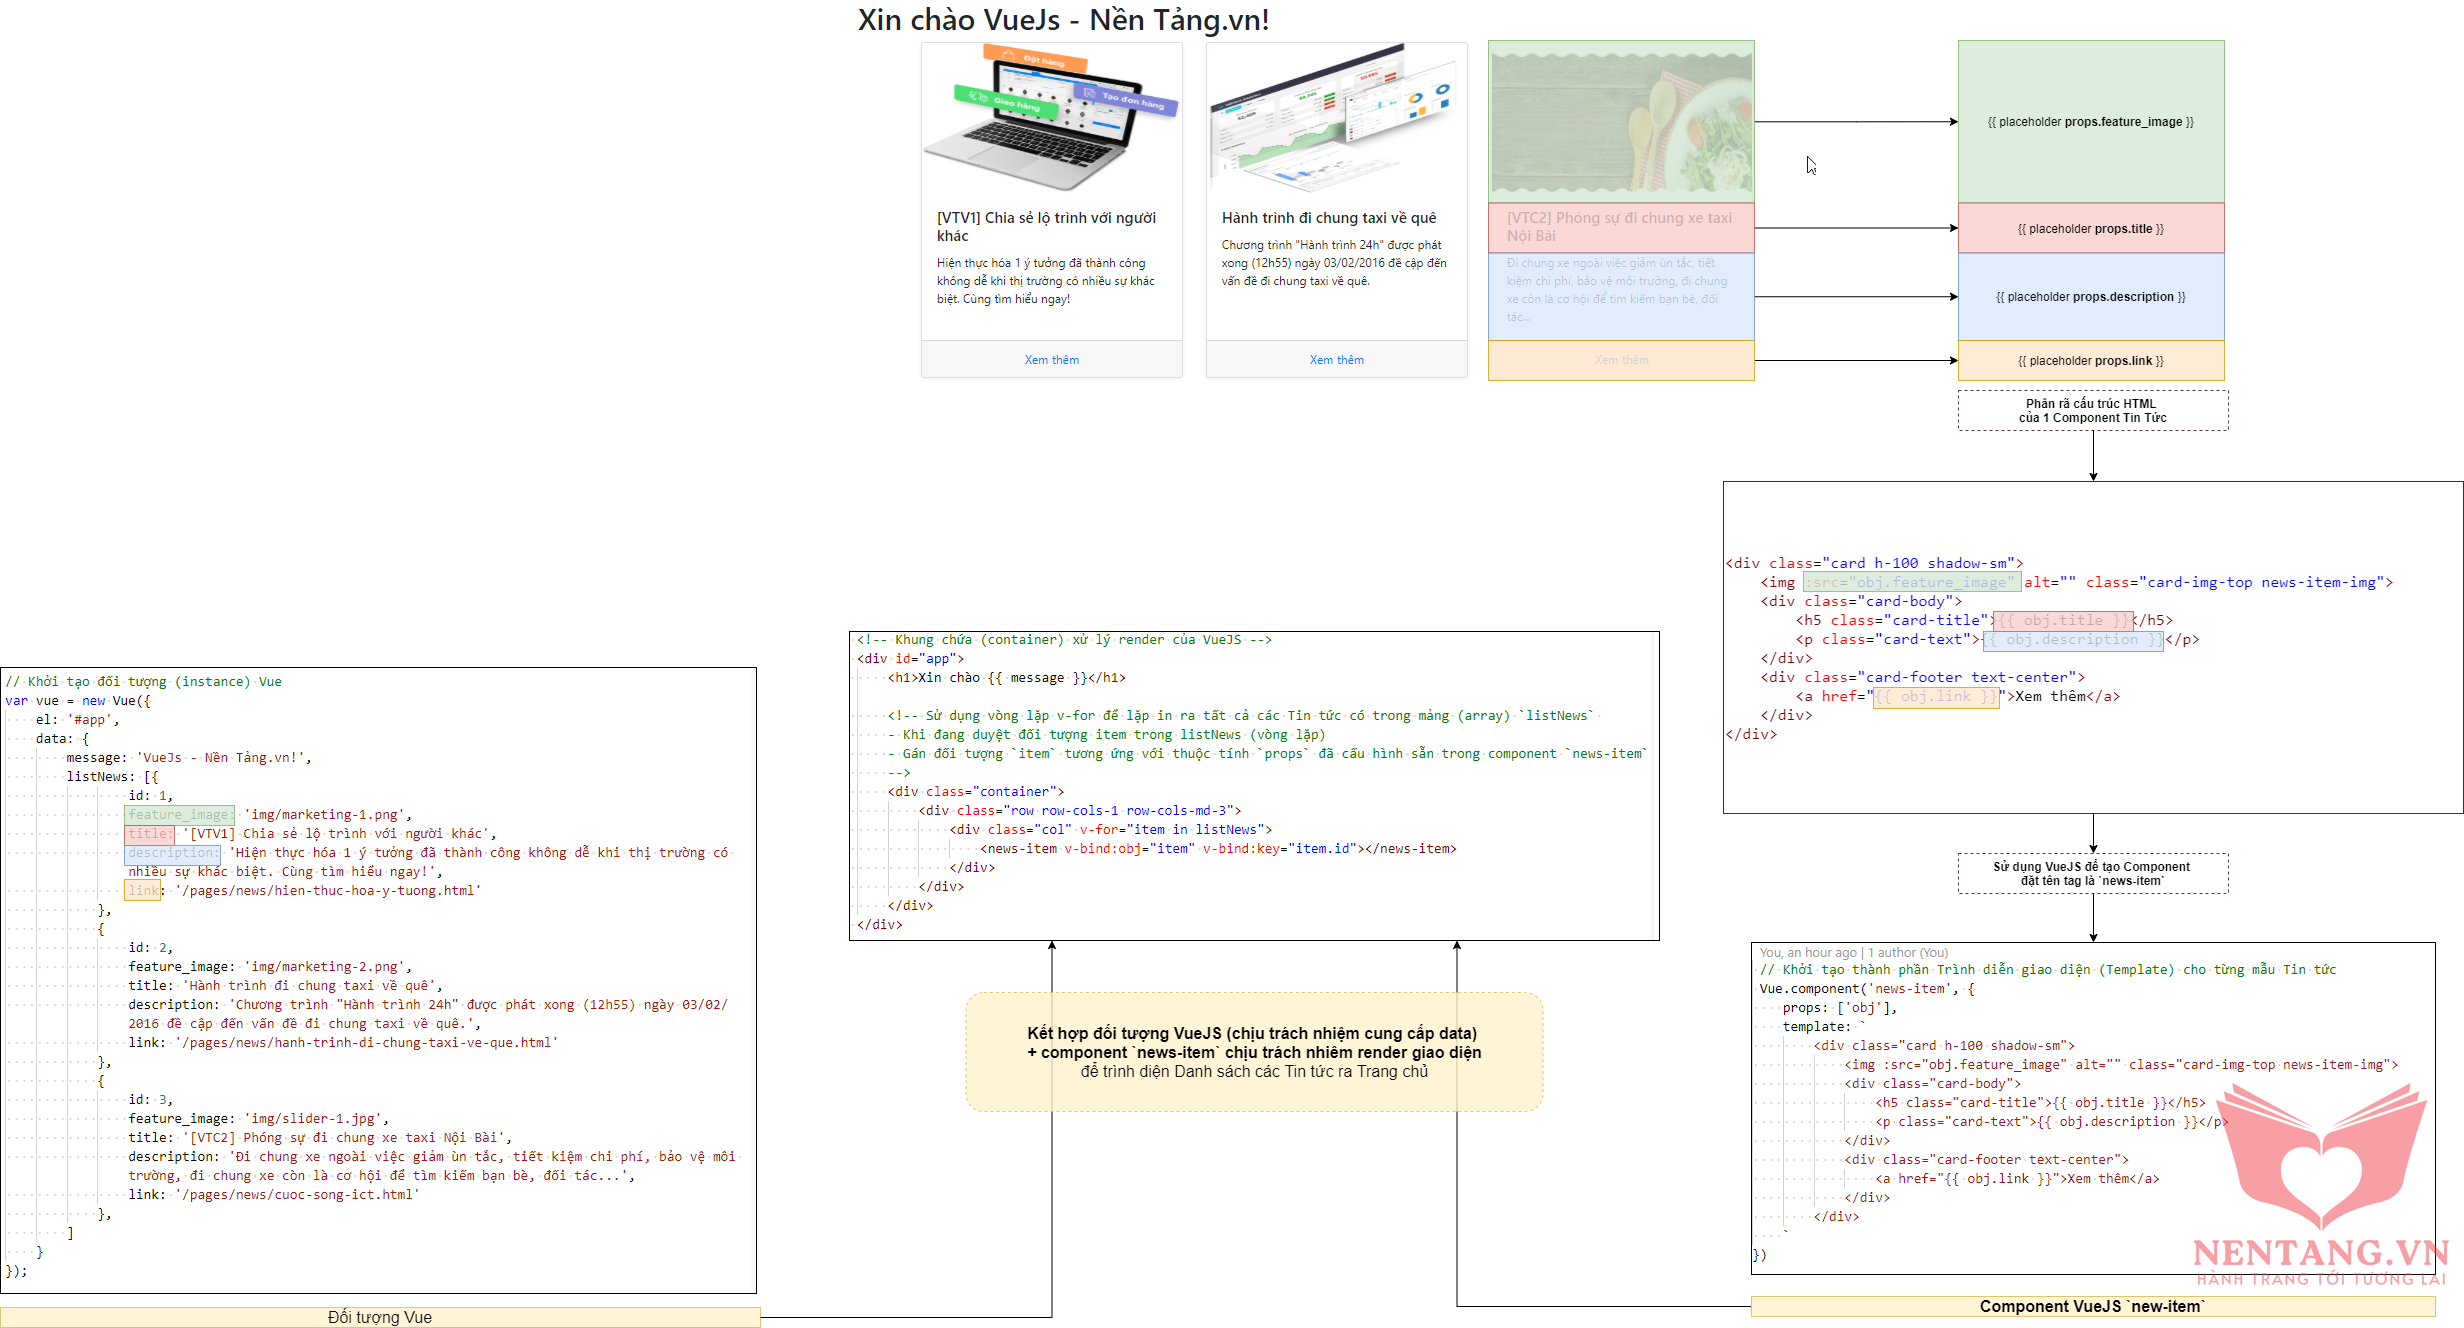This screenshot has width=2464, height=1328.
Task: Click the green props.feature_image placeholder box
Action: pos(2090,122)
